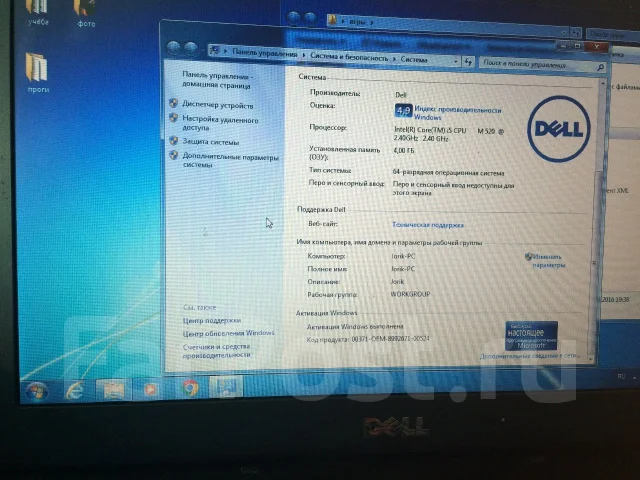Open Счетчики и средства производительности link
The width and height of the screenshot is (640, 480).
[x=216, y=351]
